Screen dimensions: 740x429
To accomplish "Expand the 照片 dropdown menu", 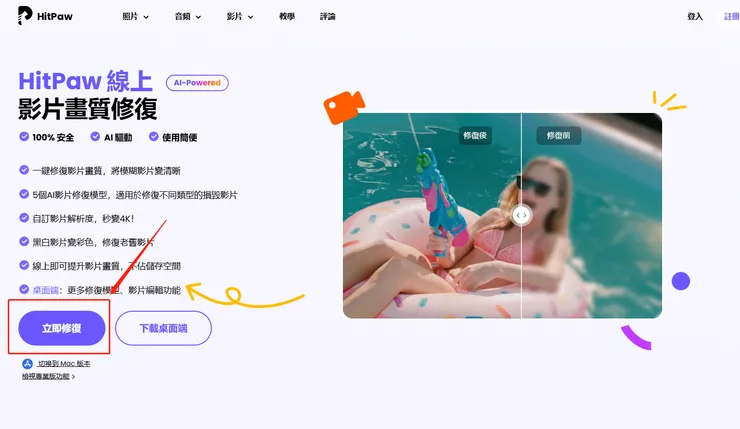I will 135,17.
